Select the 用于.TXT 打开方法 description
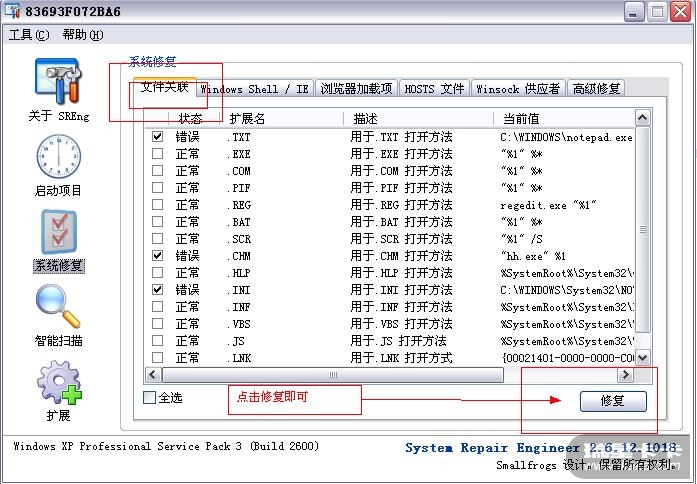 click(x=401, y=136)
